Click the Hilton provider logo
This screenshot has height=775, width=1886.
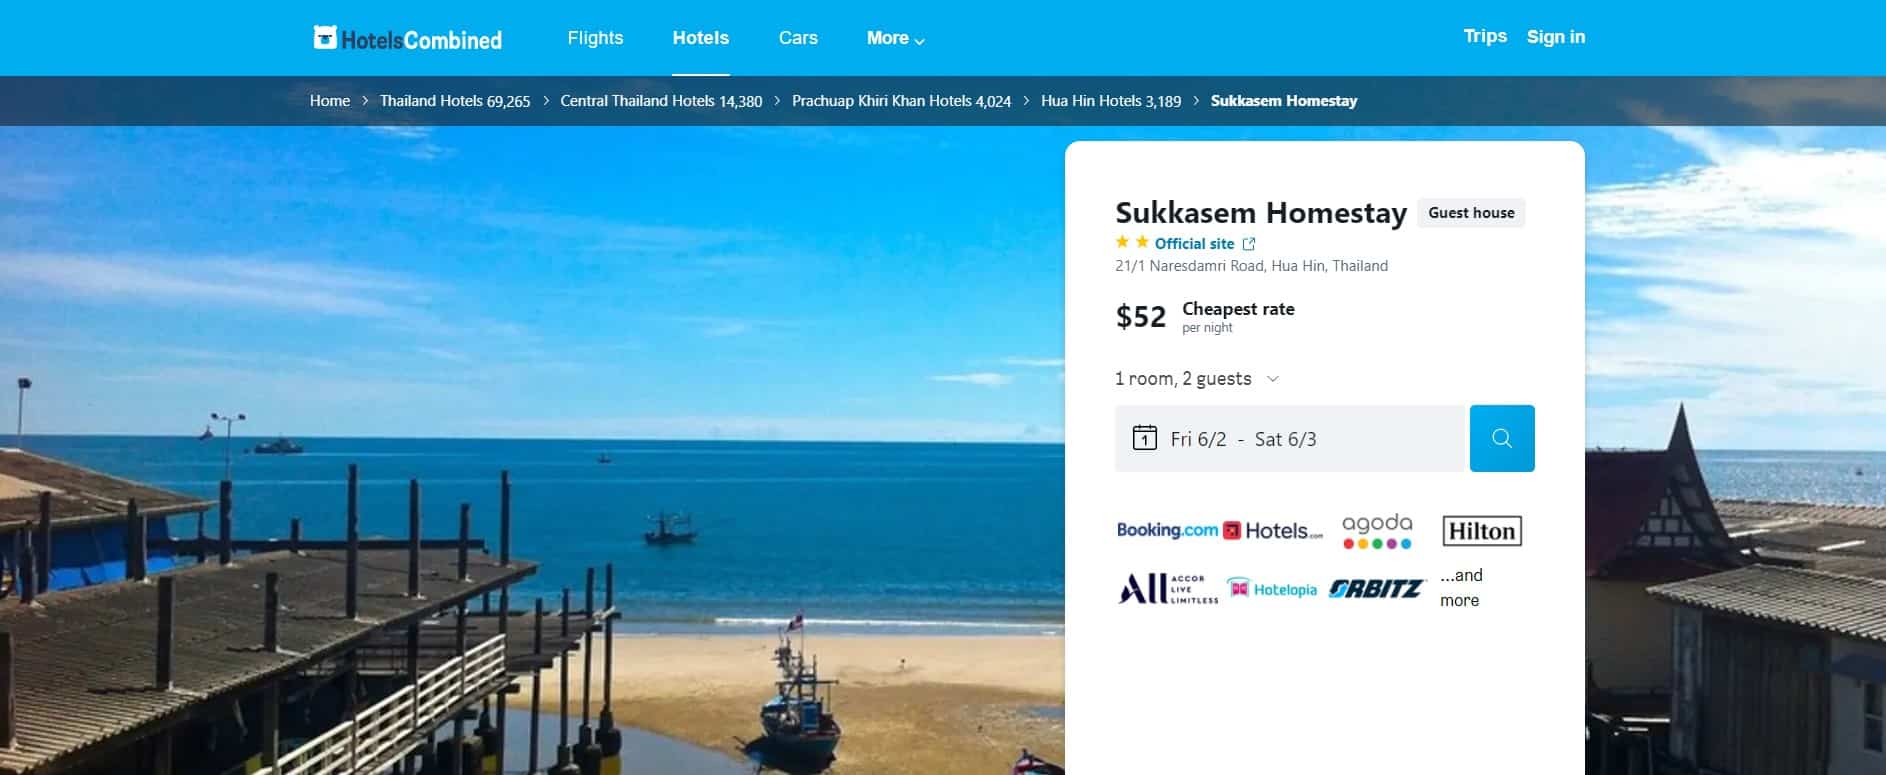click(x=1482, y=531)
